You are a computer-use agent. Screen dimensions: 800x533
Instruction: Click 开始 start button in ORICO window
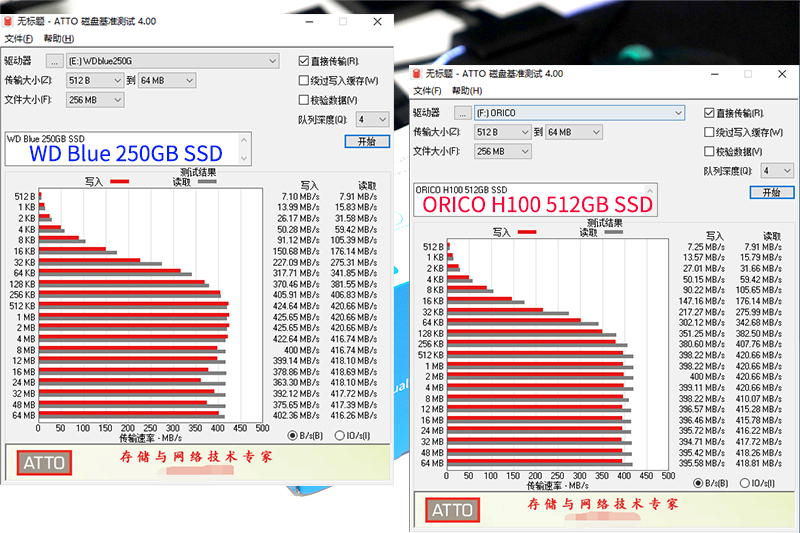[771, 192]
